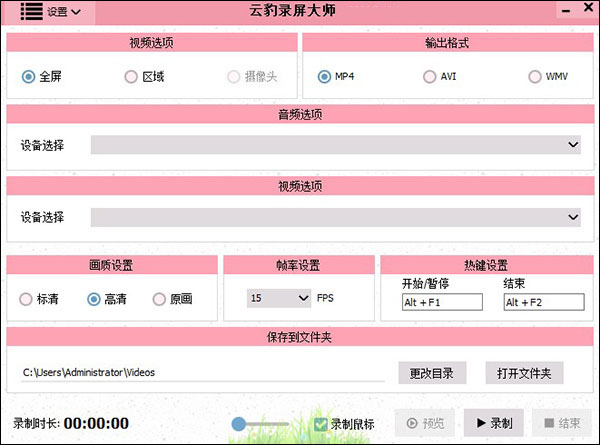
Task: Click the blue slider handle at bottom
Action: (x=239, y=424)
